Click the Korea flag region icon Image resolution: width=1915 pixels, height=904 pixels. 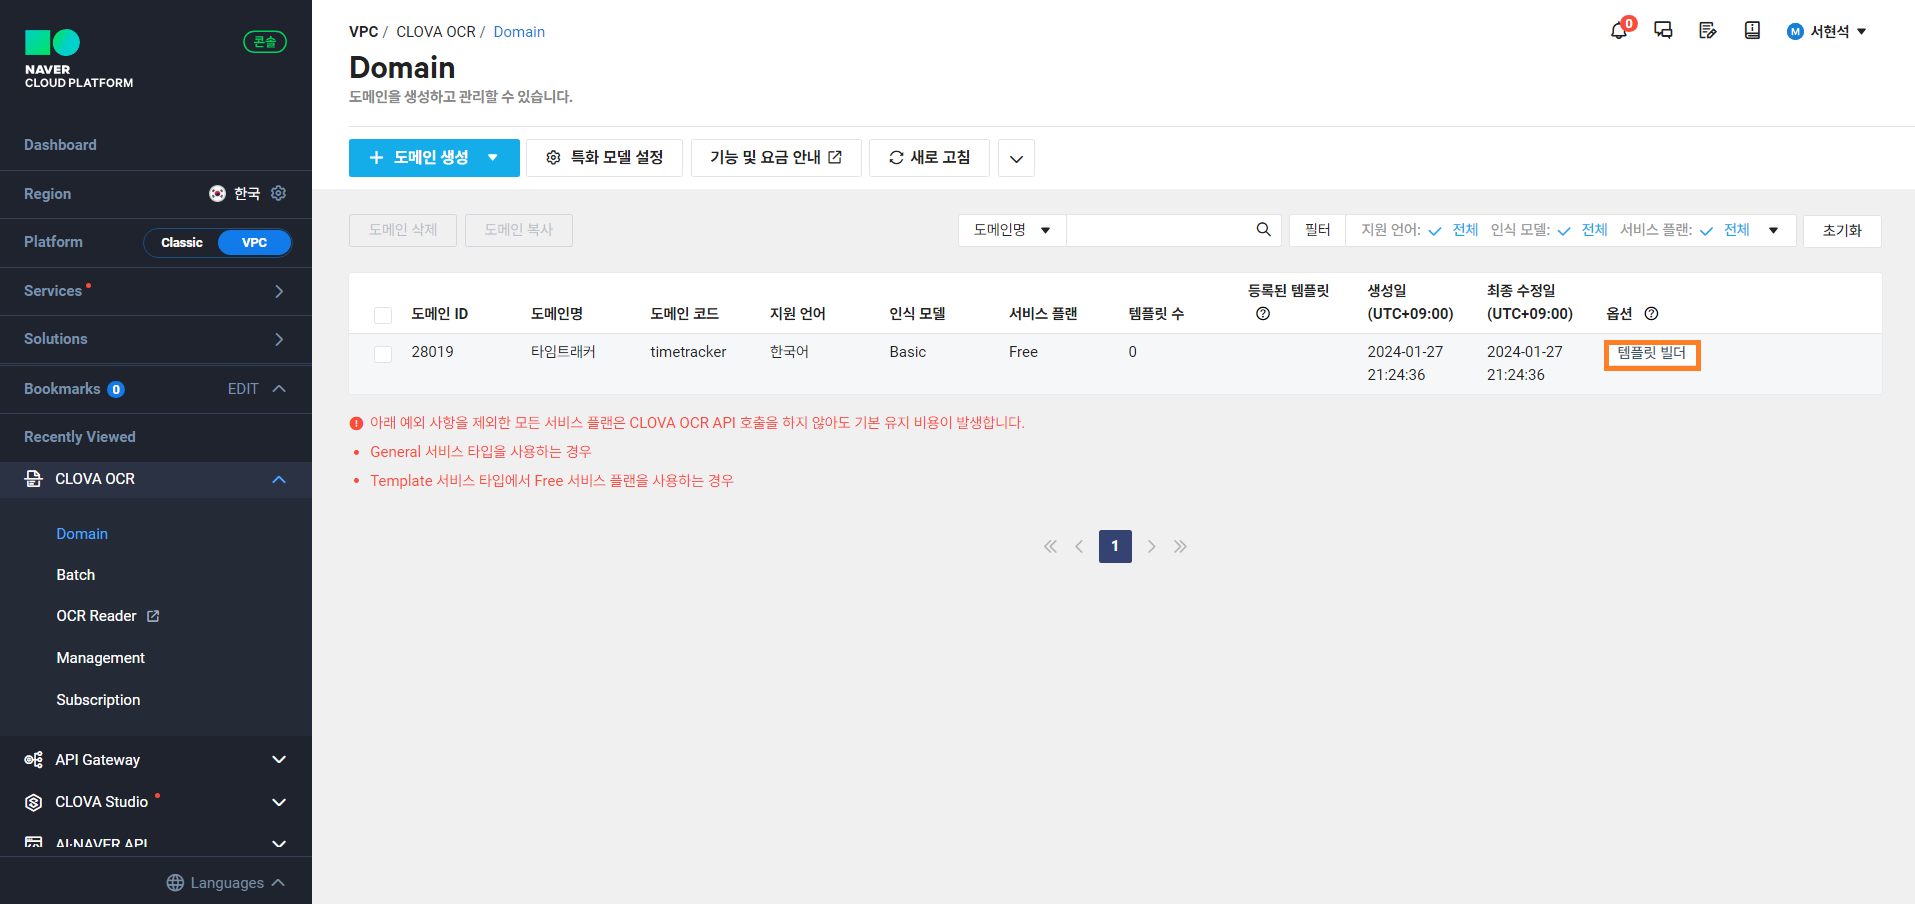[x=217, y=193]
